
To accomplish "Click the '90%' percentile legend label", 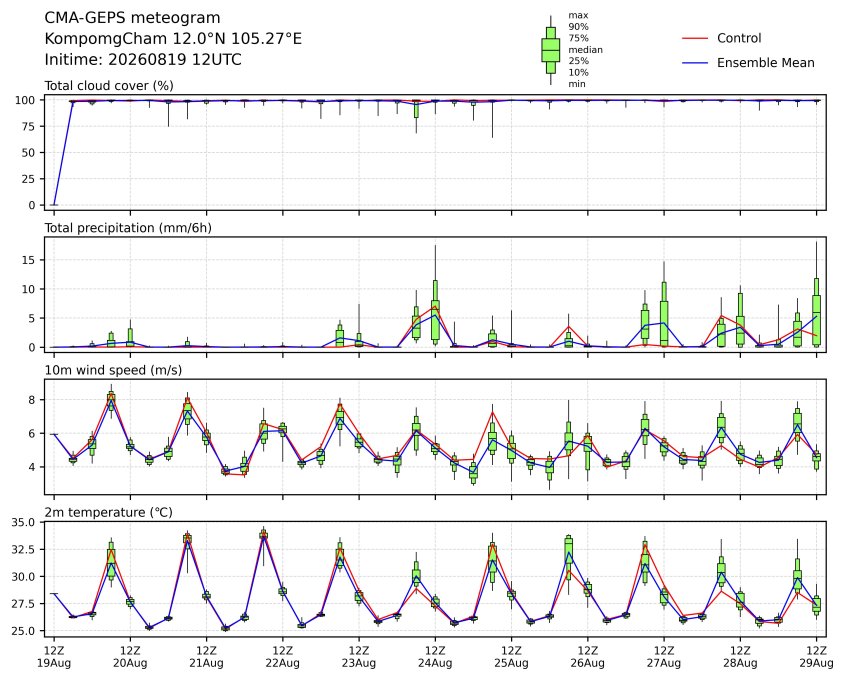I will click(578, 27).
